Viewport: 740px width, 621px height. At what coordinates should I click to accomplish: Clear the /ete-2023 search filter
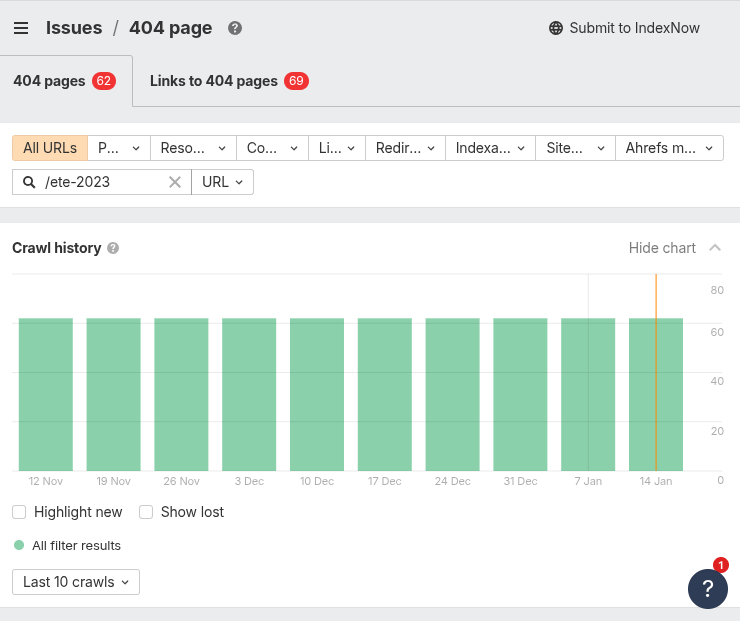pyautogui.click(x=175, y=182)
